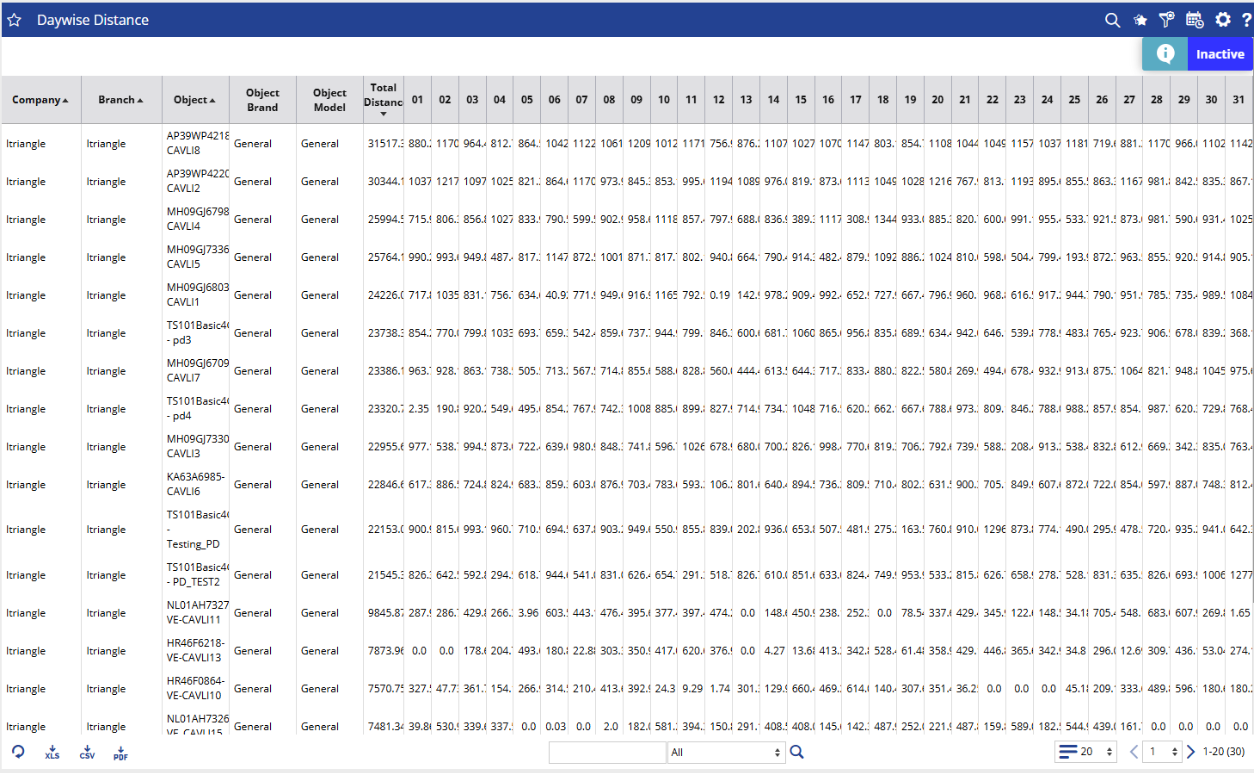
Task: Toggle the Inactive button
Action: click(x=1220, y=54)
